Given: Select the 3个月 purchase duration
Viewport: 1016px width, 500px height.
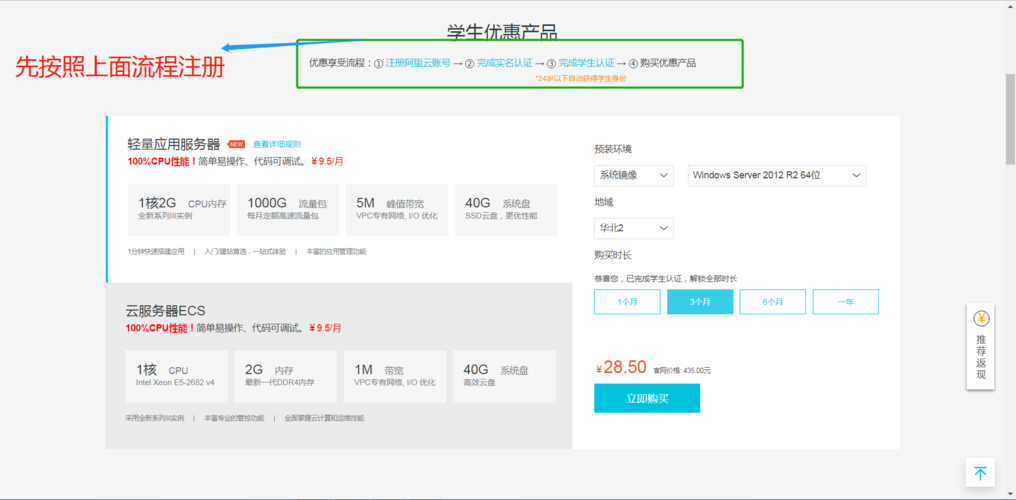Looking at the screenshot, I should [x=700, y=302].
